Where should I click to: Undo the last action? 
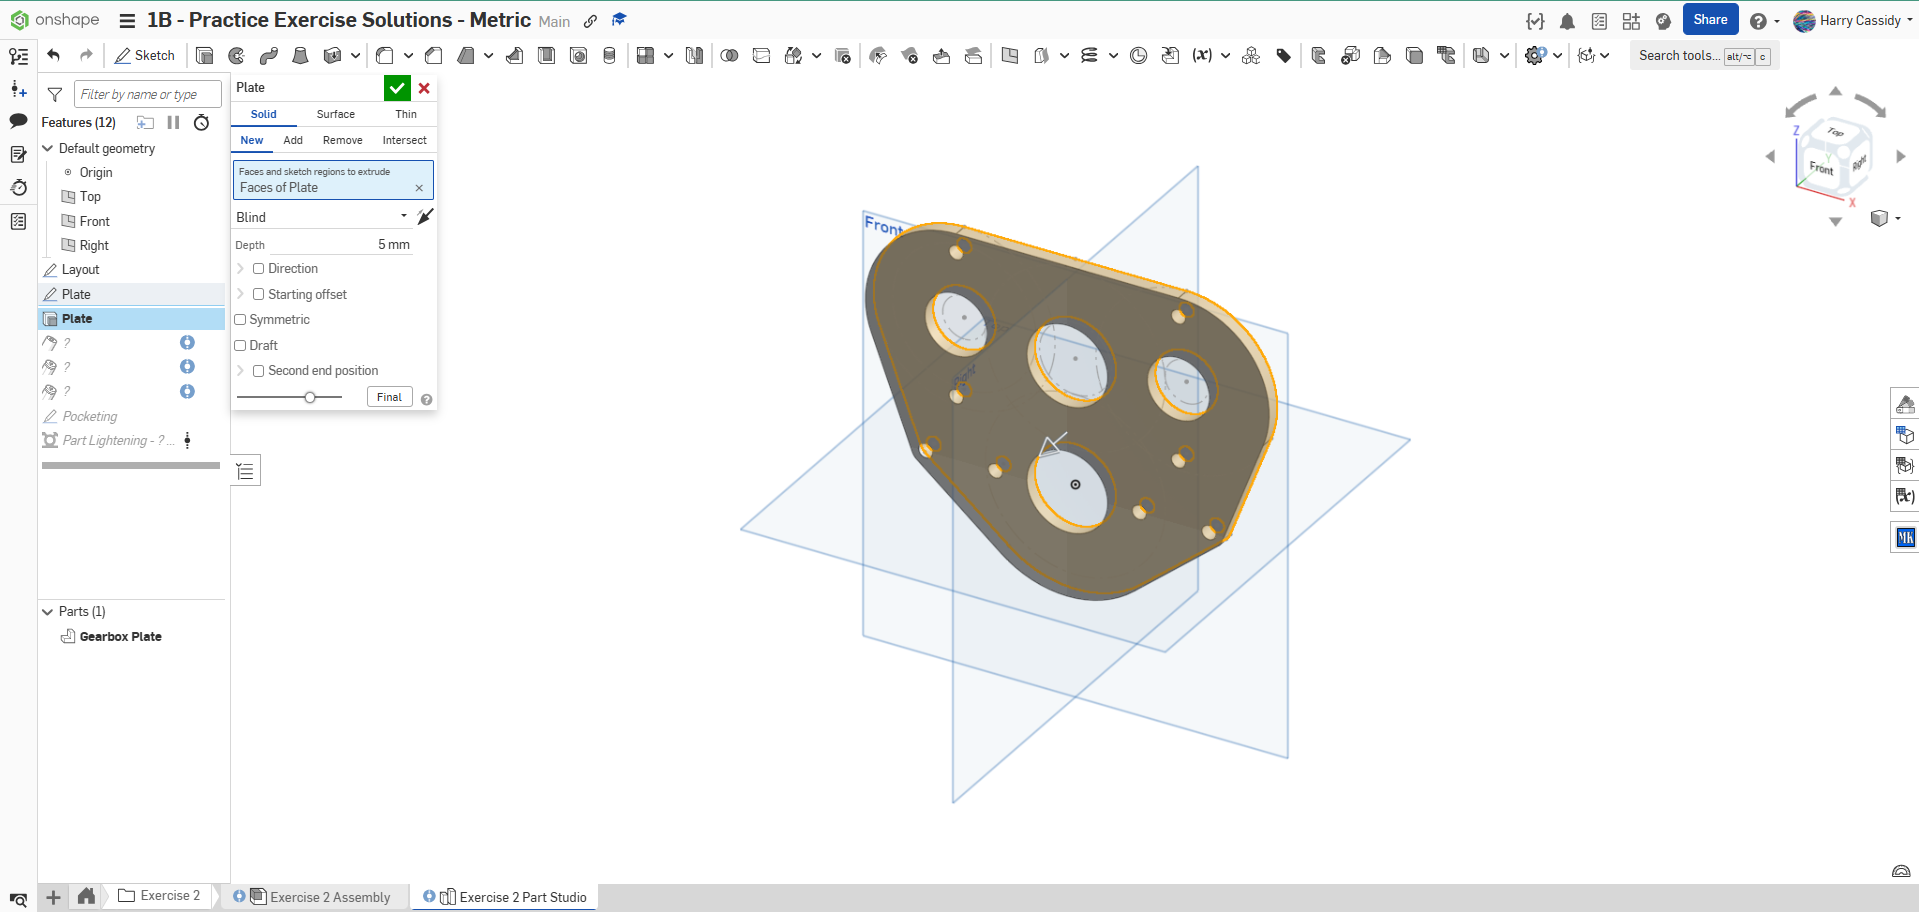(x=54, y=56)
